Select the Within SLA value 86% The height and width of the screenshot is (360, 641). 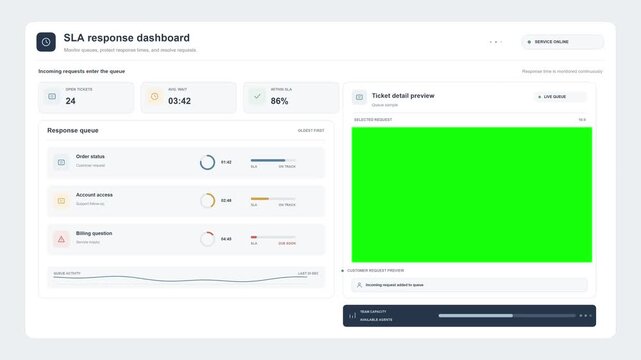[279, 101]
